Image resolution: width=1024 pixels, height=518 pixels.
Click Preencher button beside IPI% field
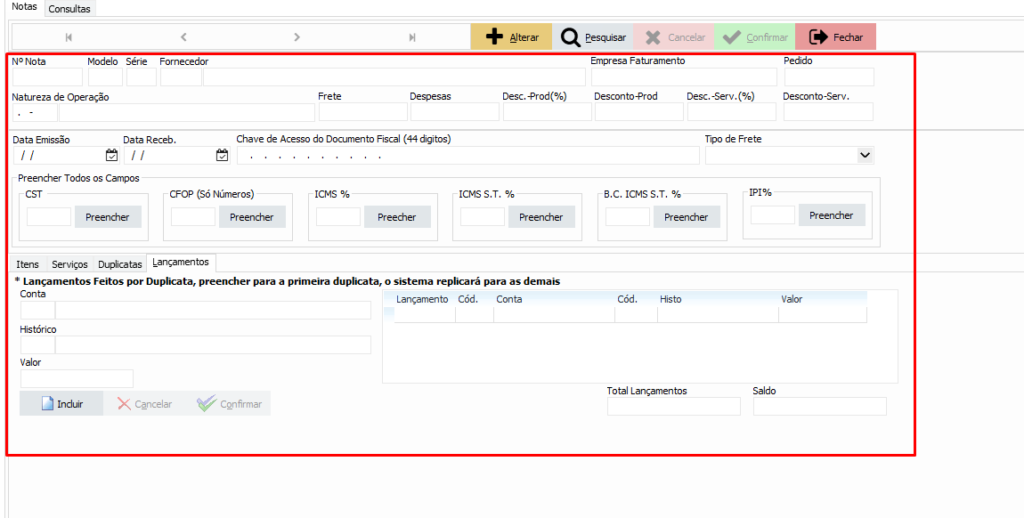pyautogui.click(x=831, y=215)
